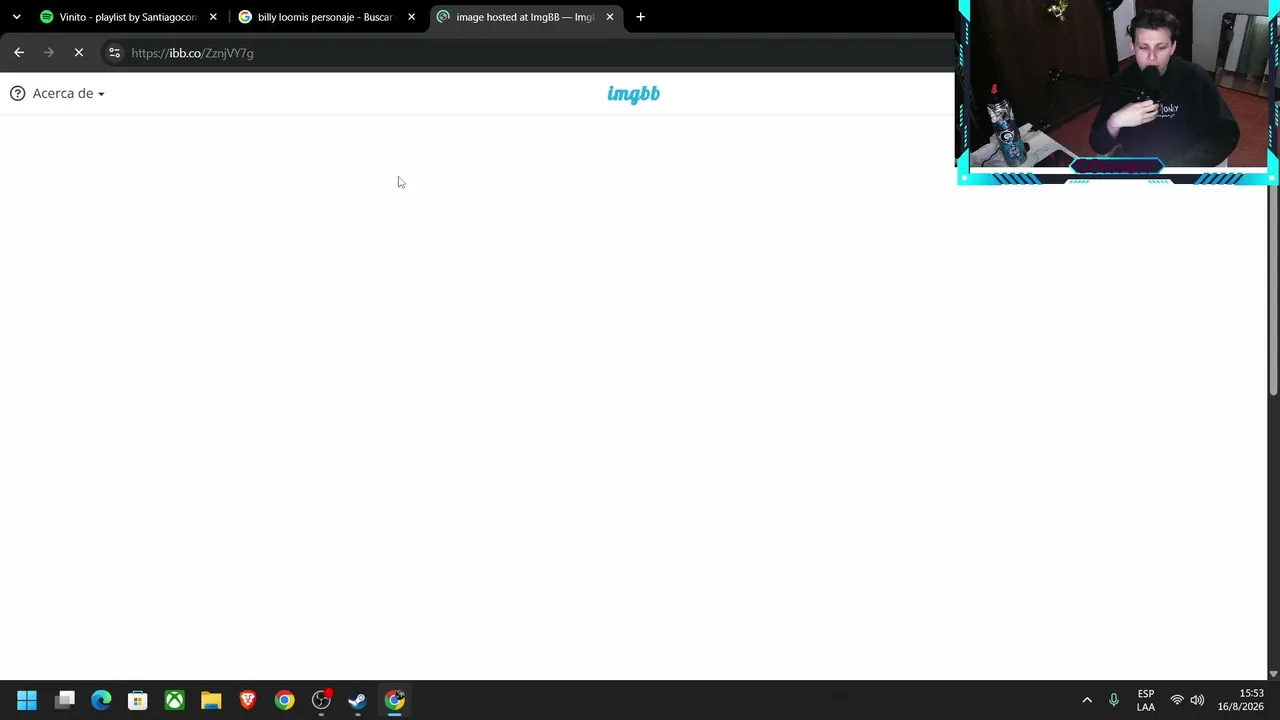Open OBS Studio from taskbar

pos(321,700)
